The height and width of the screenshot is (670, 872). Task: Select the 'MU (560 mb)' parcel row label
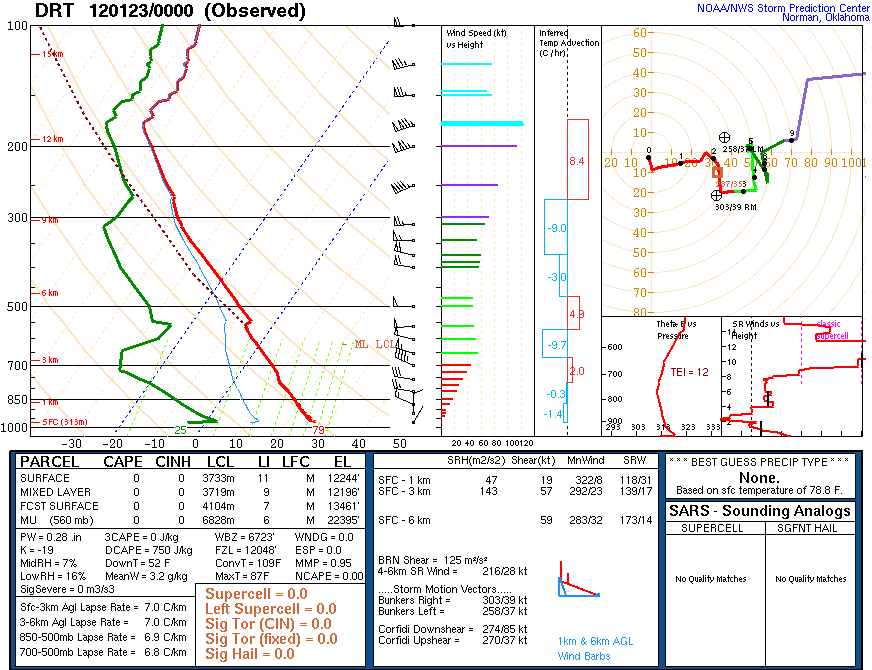pyautogui.click(x=57, y=520)
